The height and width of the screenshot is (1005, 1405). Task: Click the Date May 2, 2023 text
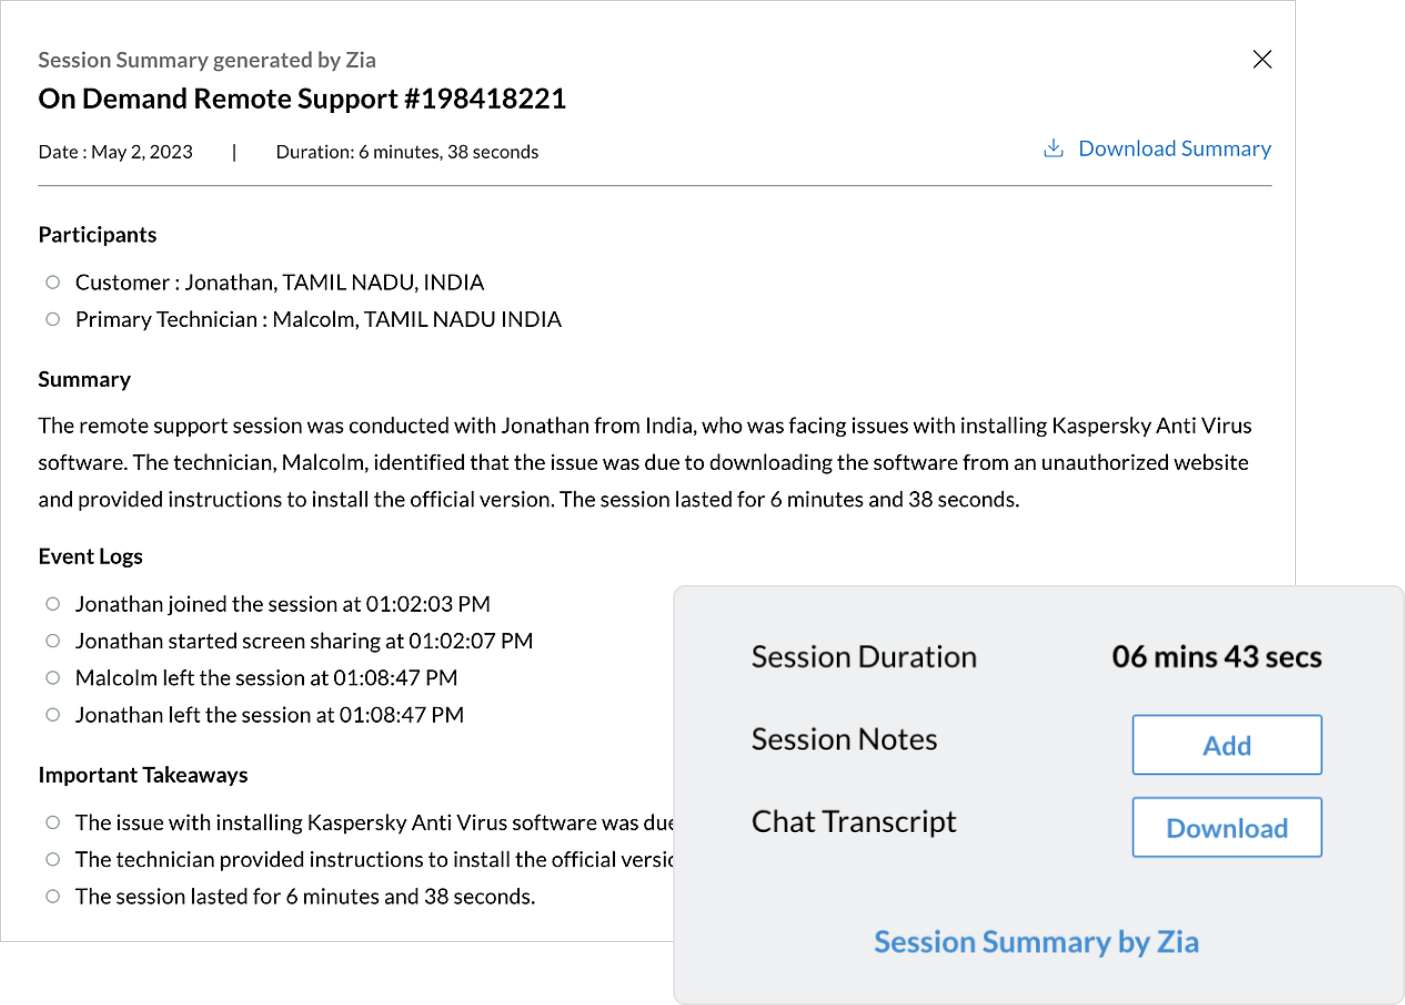coord(115,152)
